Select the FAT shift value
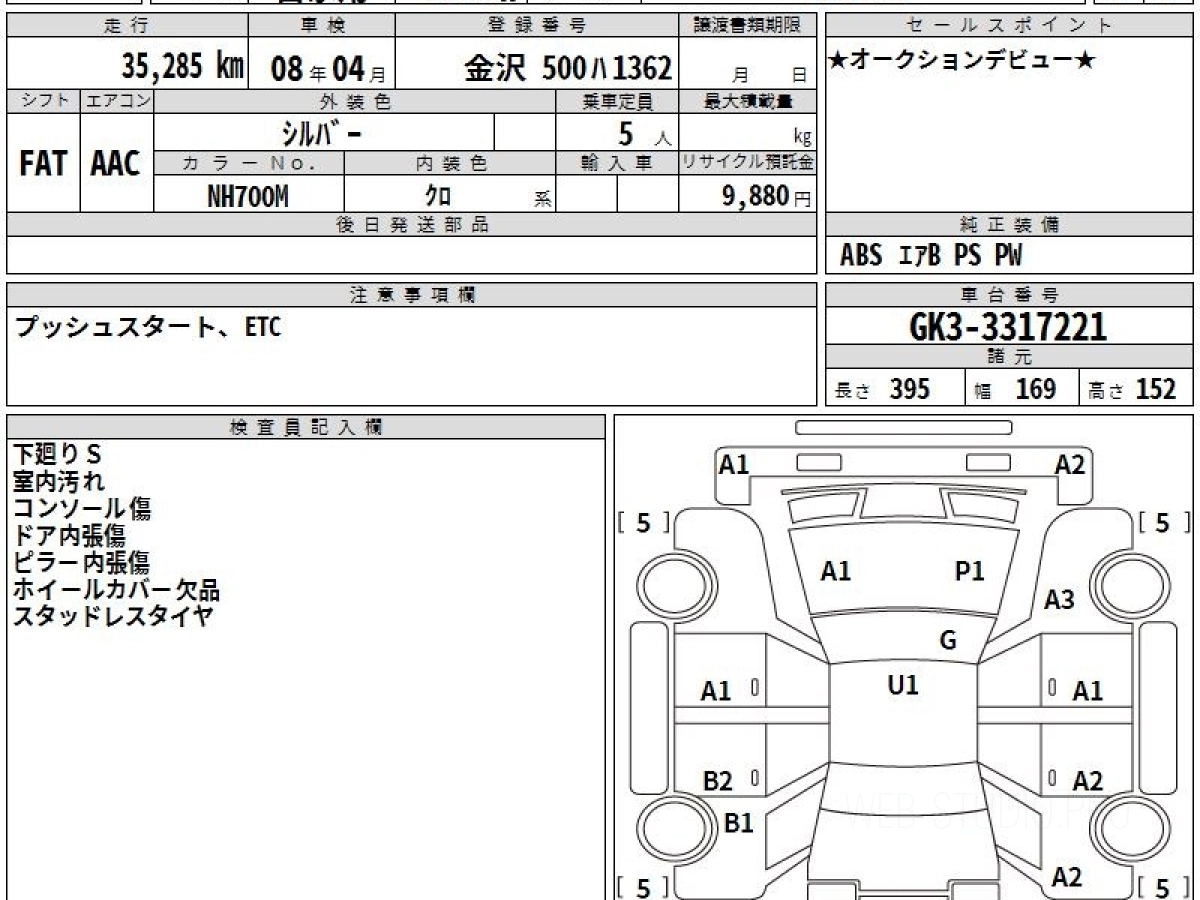 tap(43, 164)
